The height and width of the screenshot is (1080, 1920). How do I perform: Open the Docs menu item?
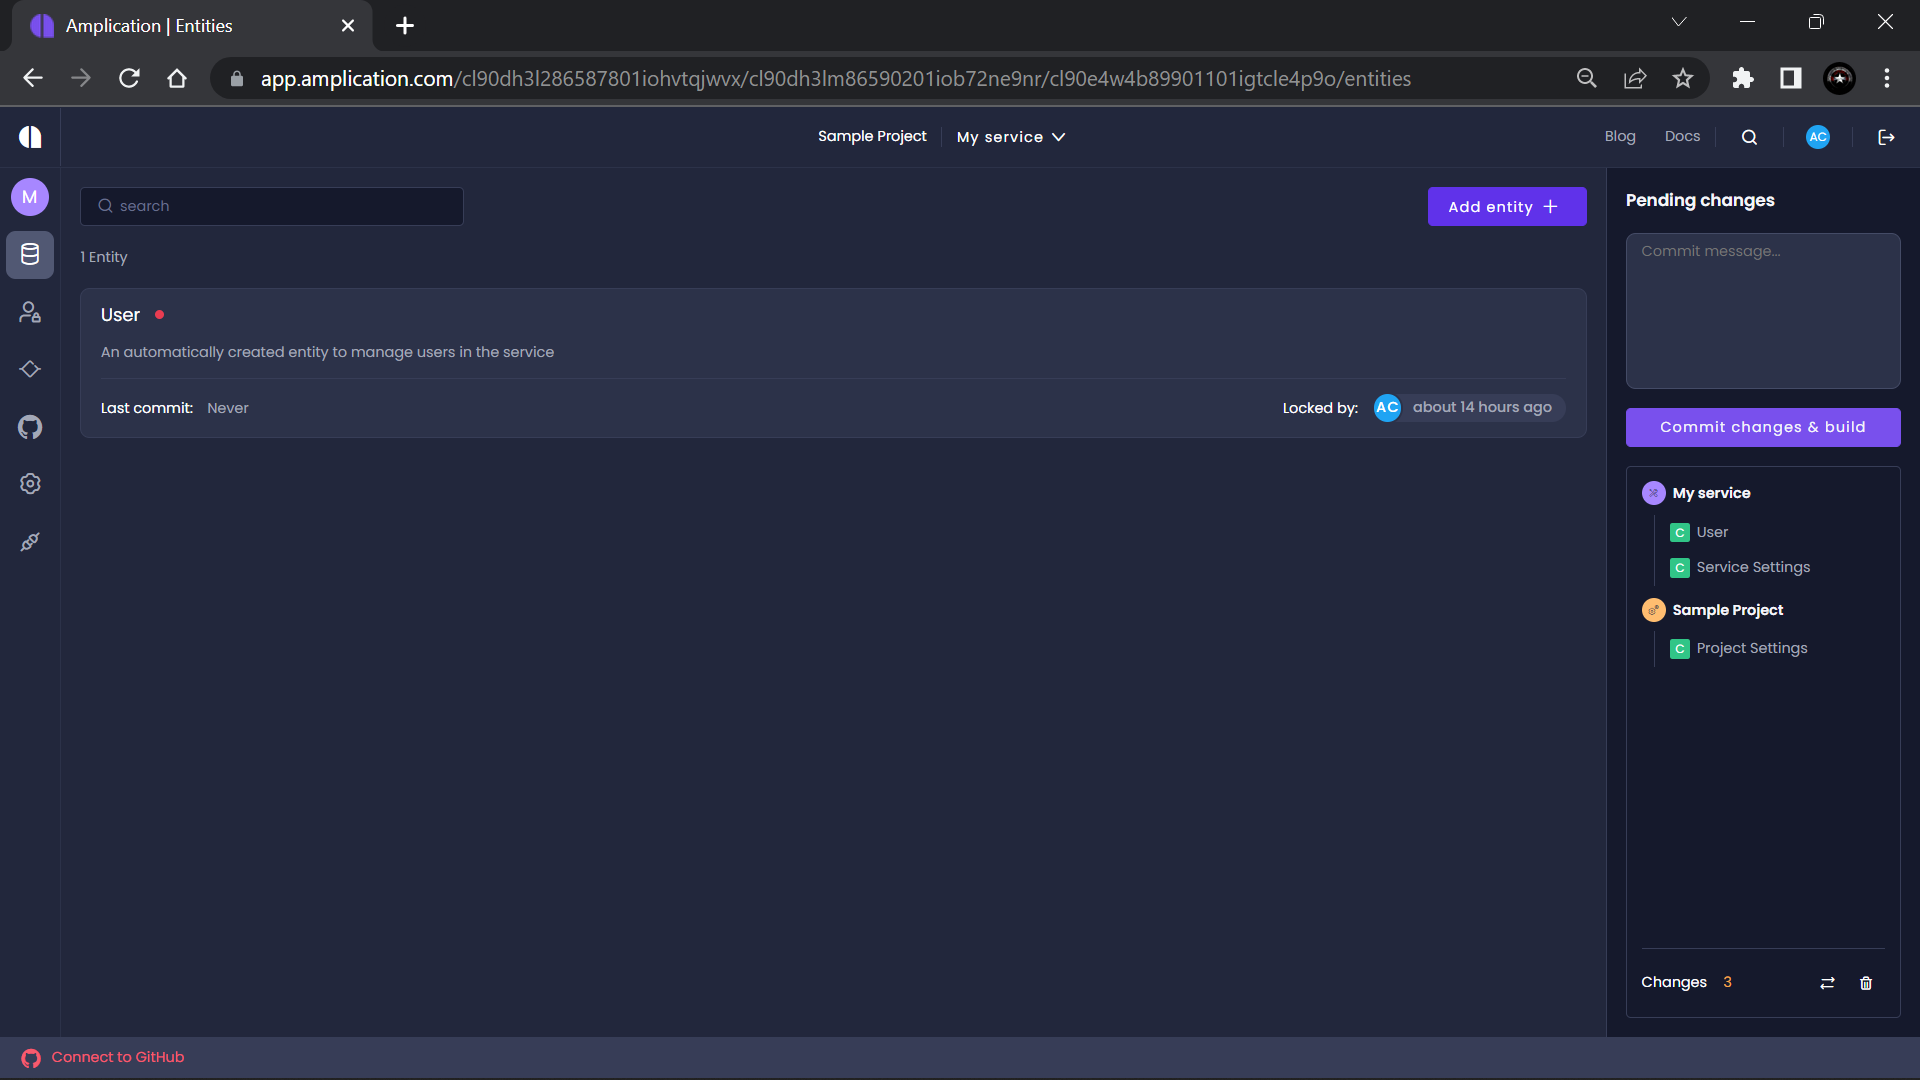tap(1682, 136)
